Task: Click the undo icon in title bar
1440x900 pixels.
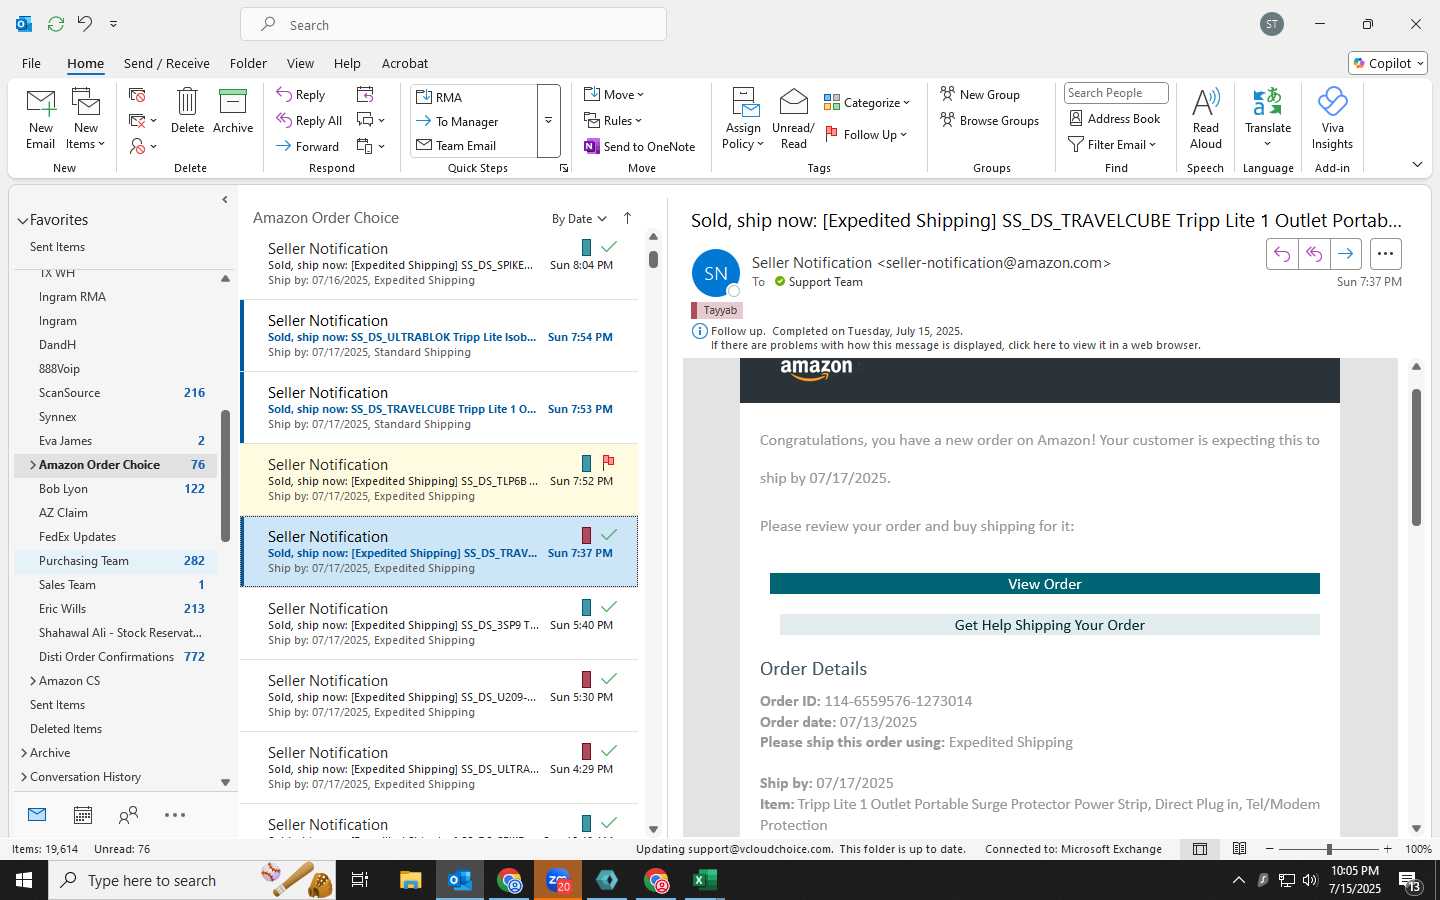Action: (x=85, y=23)
